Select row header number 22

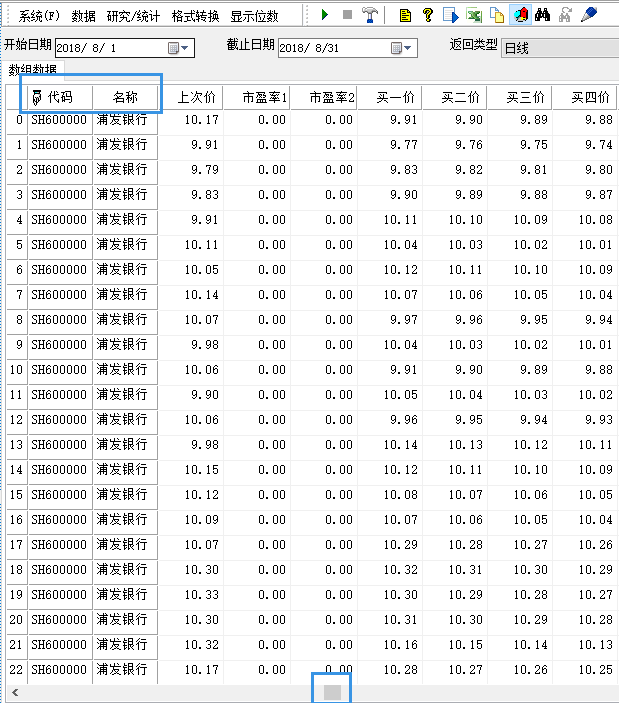[x=17, y=670]
